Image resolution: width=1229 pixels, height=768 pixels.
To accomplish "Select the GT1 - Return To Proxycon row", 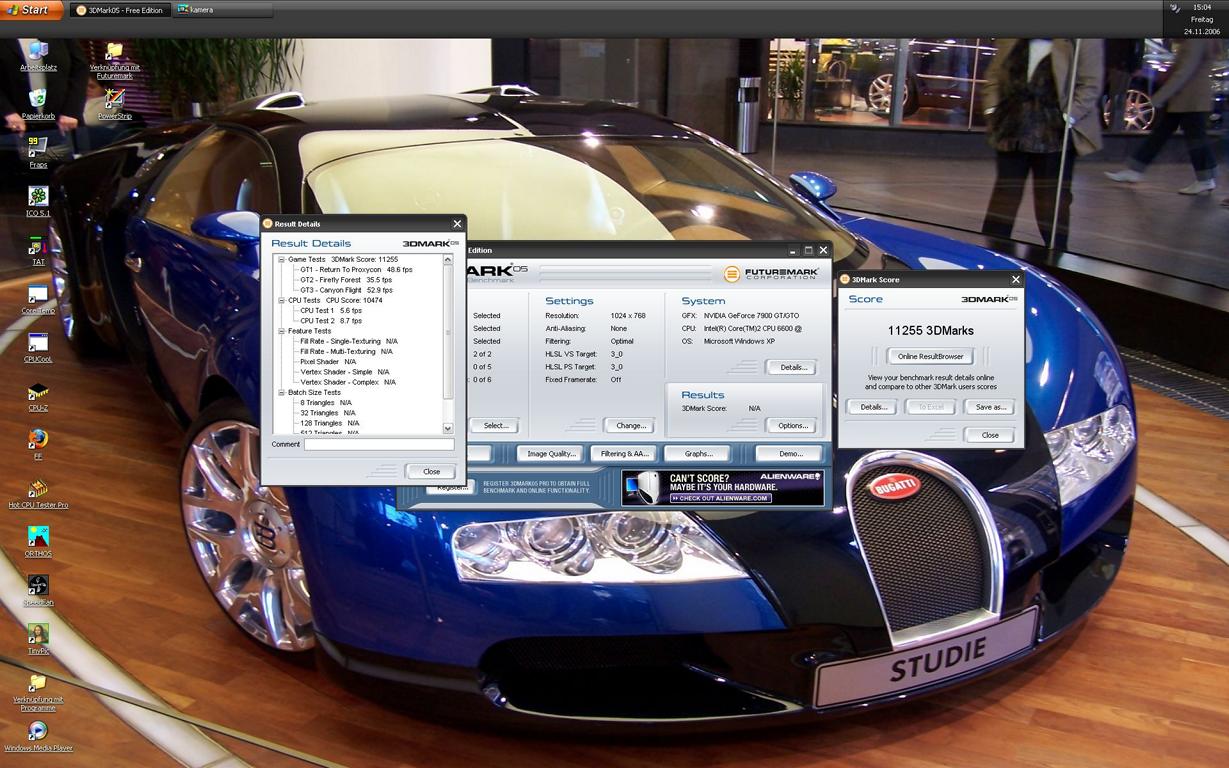I will (356, 269).
